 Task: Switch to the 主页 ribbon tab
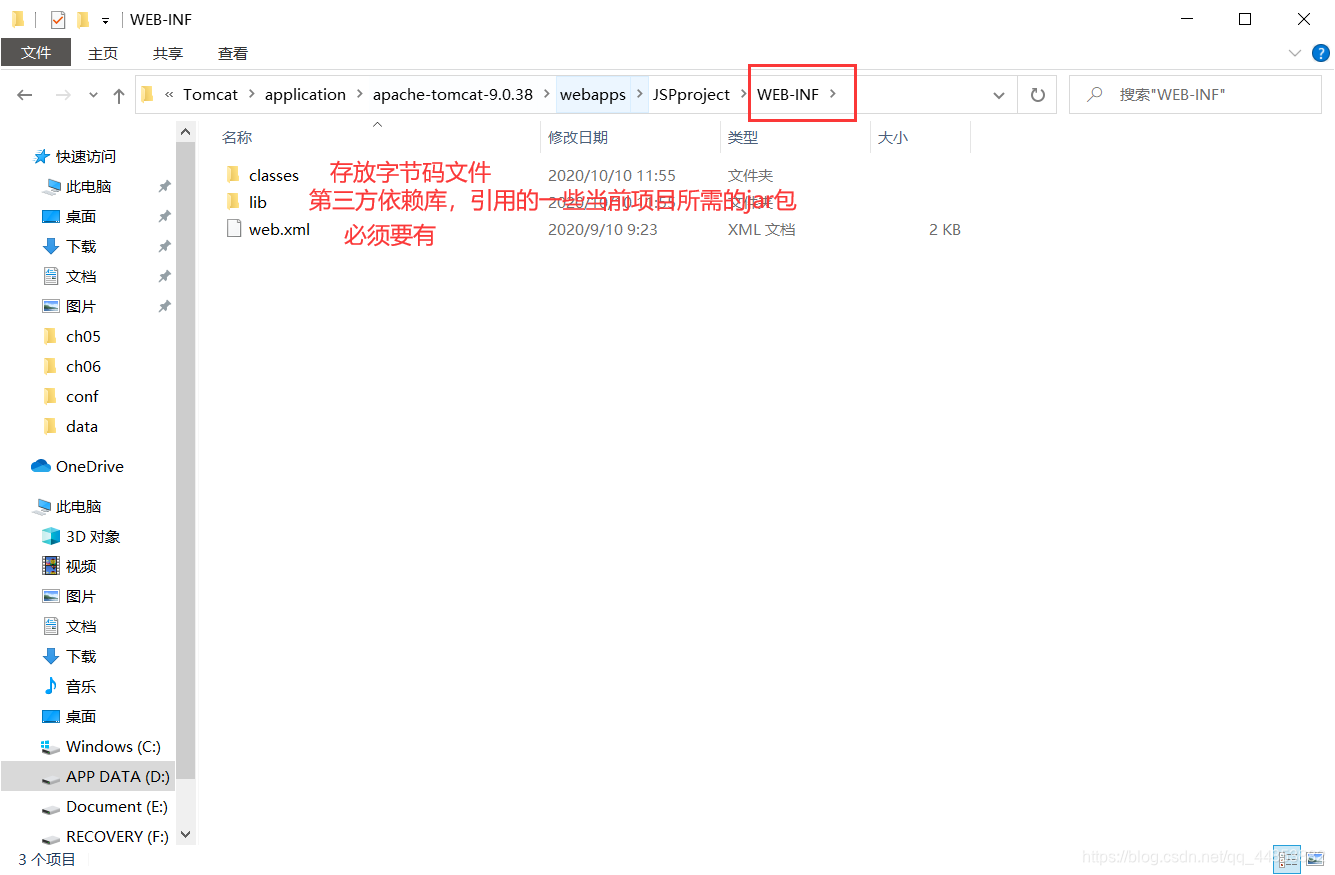pos(103,53)
